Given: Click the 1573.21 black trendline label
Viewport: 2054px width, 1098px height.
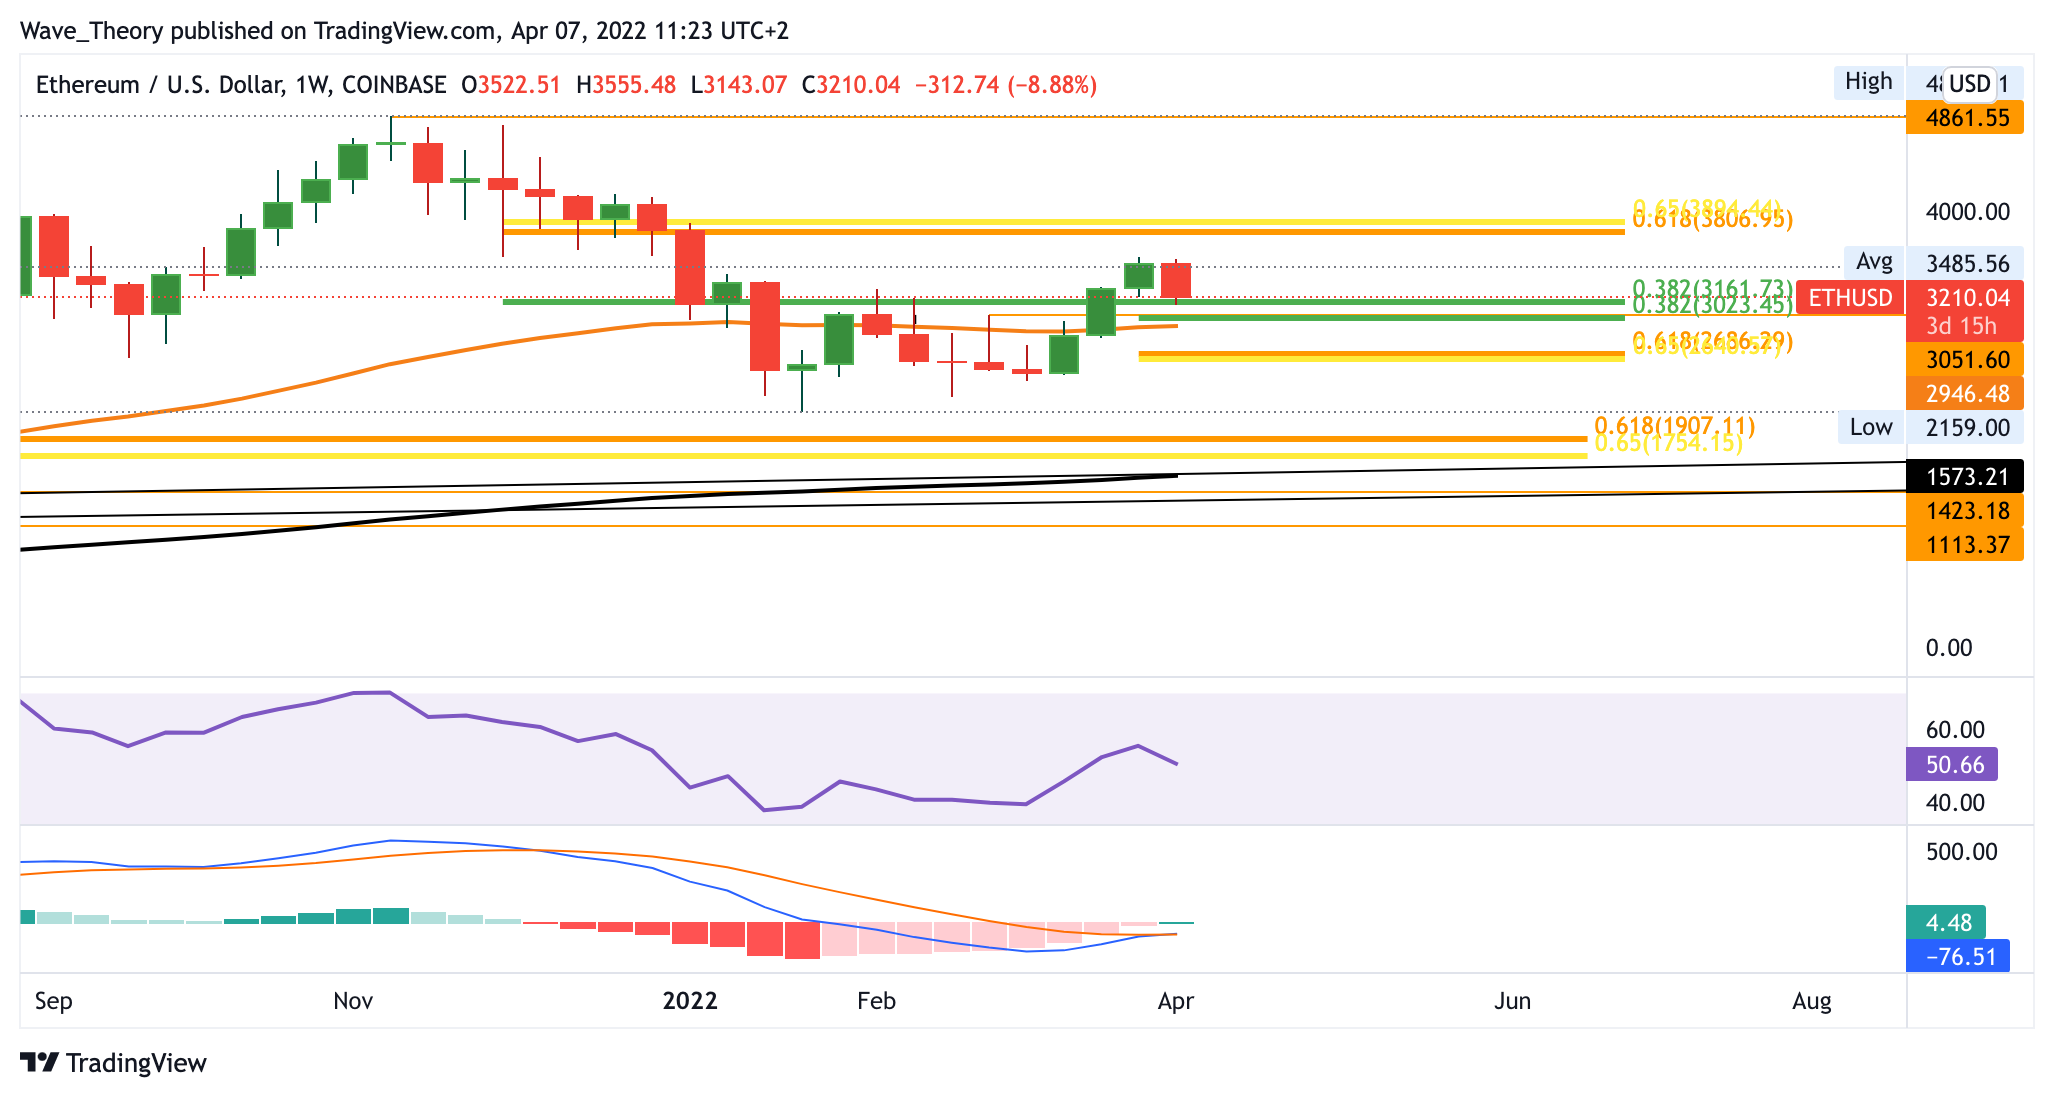Looking at the screenshot, I should pyautogui.click(x=1964, y=477).
